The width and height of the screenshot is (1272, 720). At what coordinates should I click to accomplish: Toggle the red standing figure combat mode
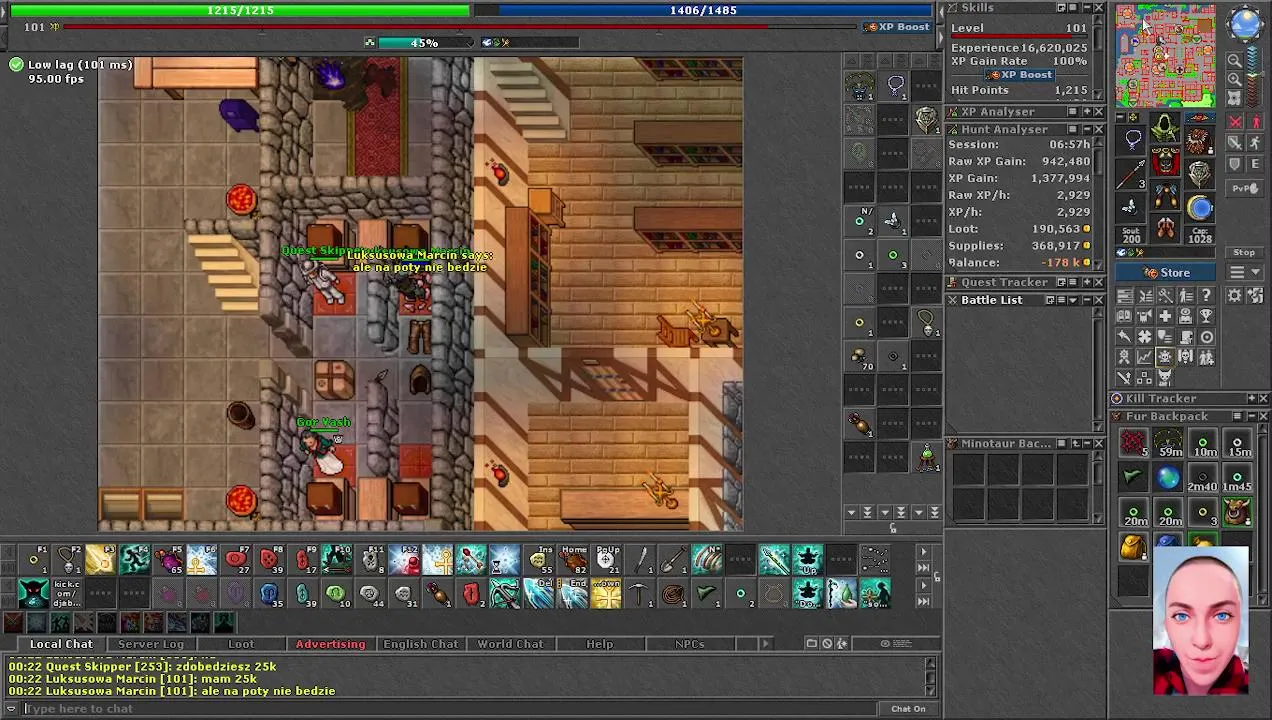pyautogui.click(x=1256, y=121)
